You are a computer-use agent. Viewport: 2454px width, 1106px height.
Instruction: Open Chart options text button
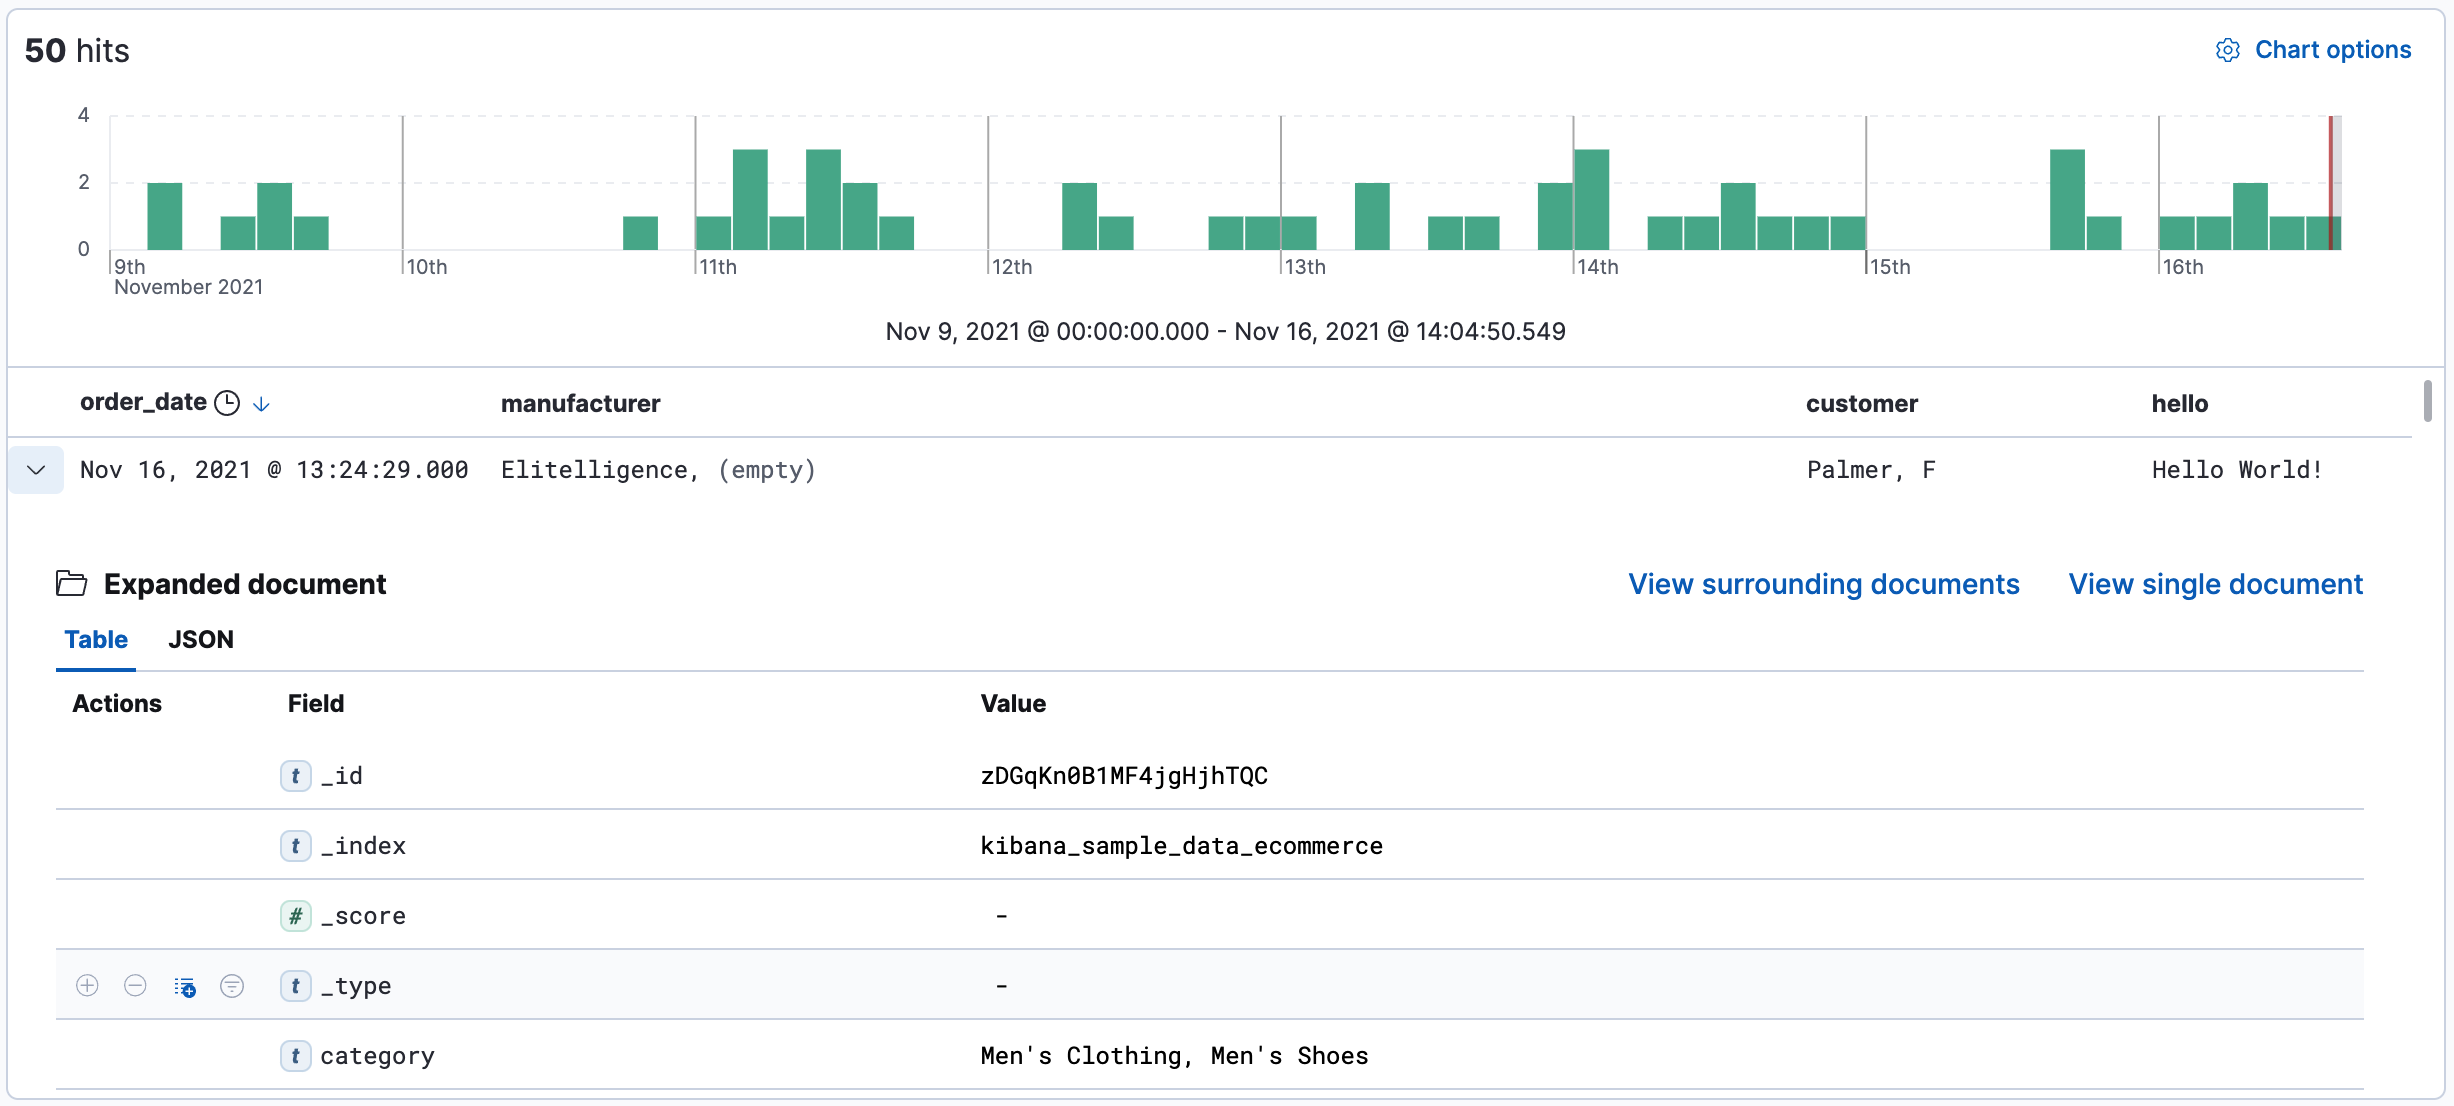click(2332, 50)
